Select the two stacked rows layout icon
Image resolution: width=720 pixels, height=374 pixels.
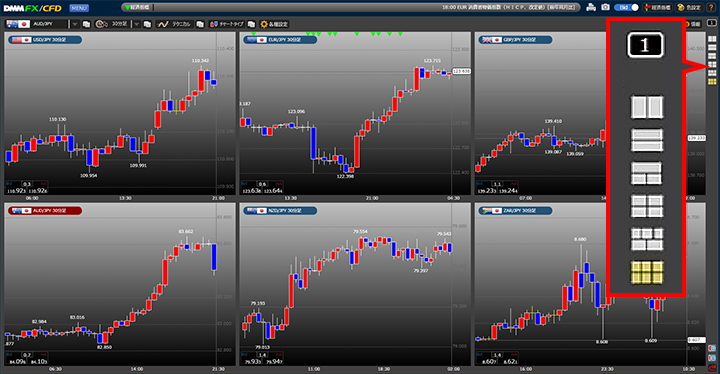647,140
